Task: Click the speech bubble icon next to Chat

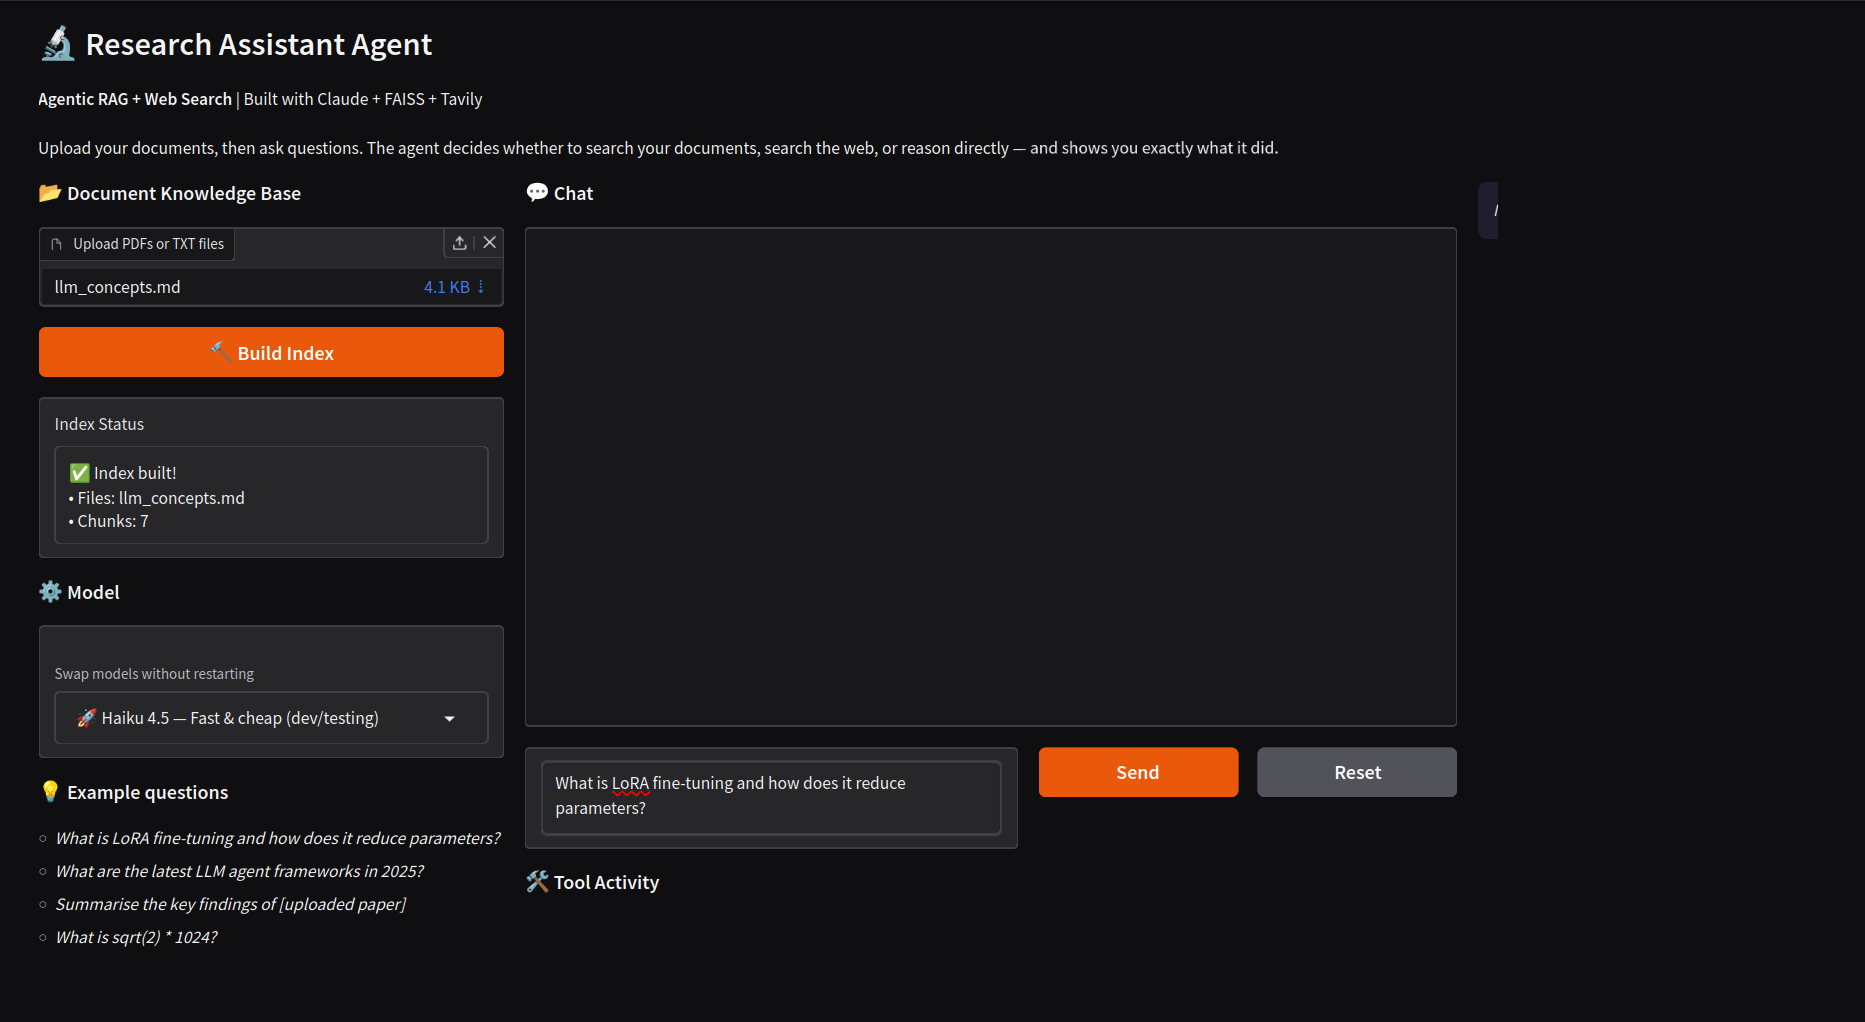Action: pos(537,192)
